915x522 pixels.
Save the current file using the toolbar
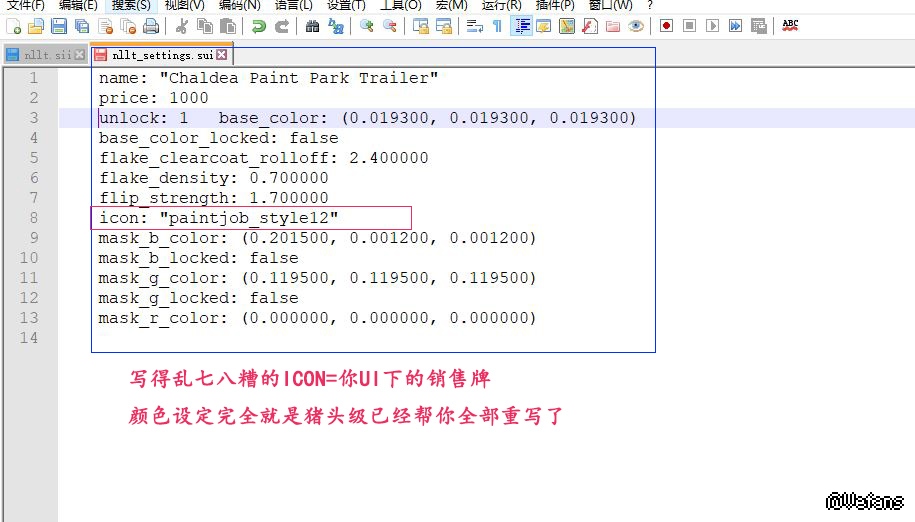(x=59, y=26)
